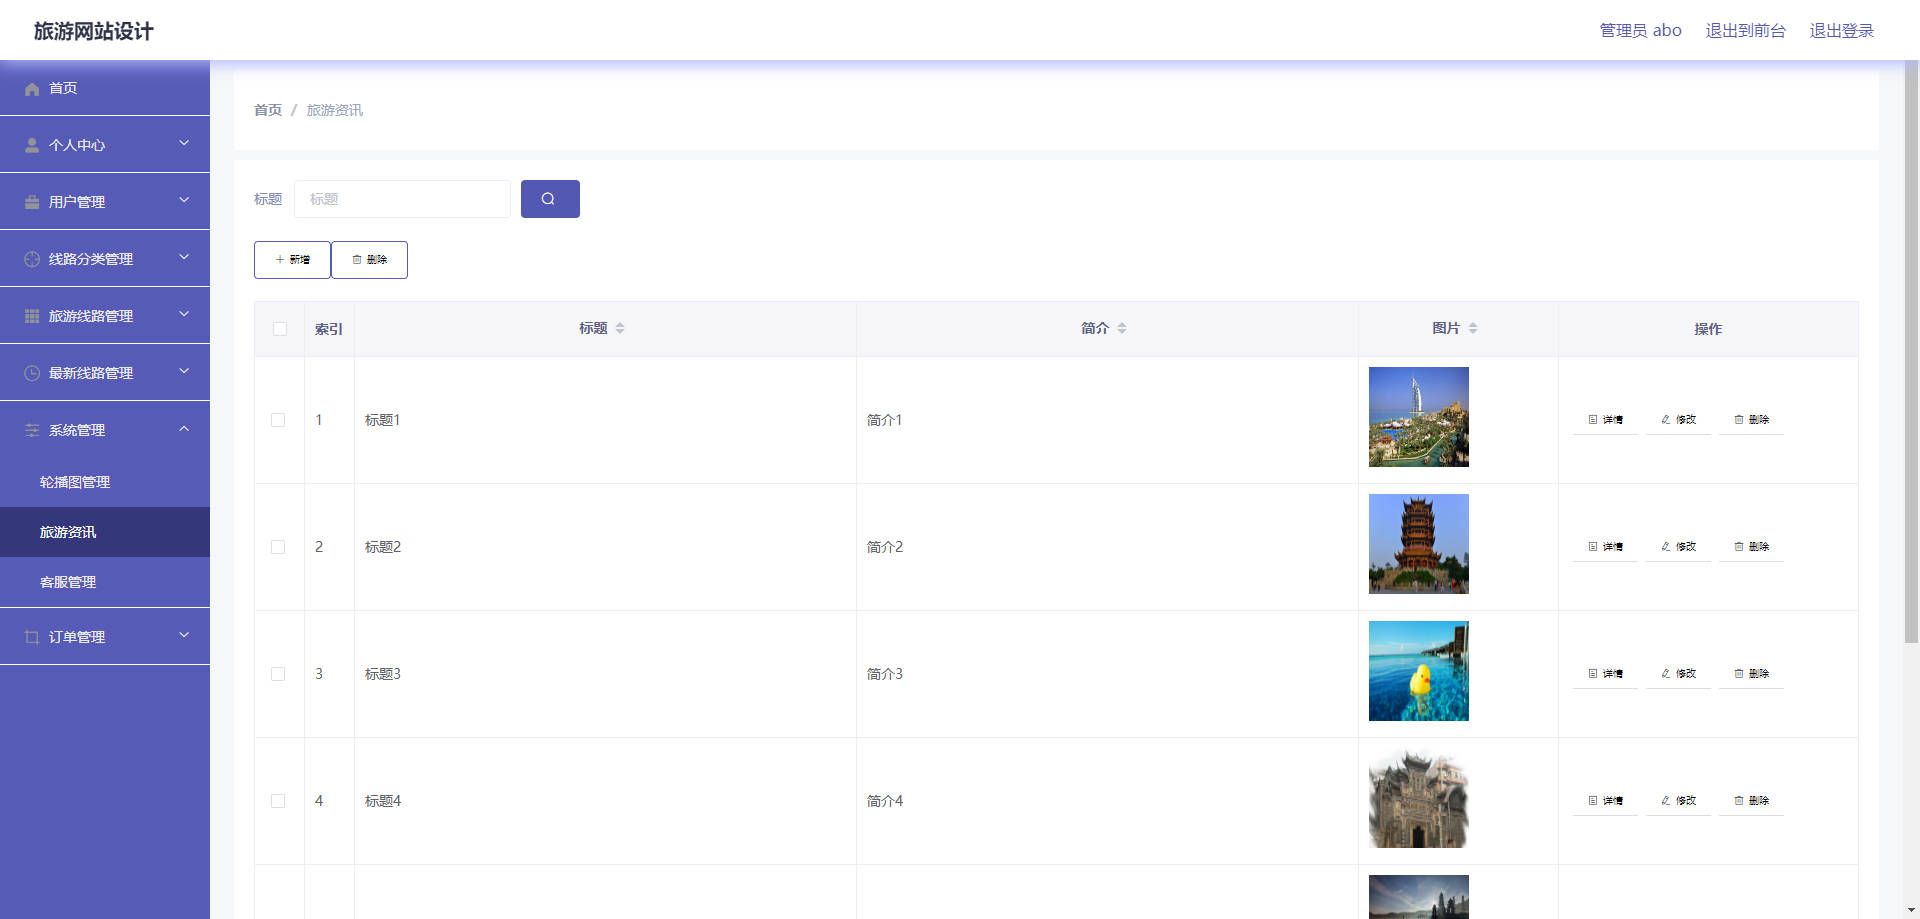Click the page's vertical scrollbar thumb
1920x919 pixels.
(1911, 350)
